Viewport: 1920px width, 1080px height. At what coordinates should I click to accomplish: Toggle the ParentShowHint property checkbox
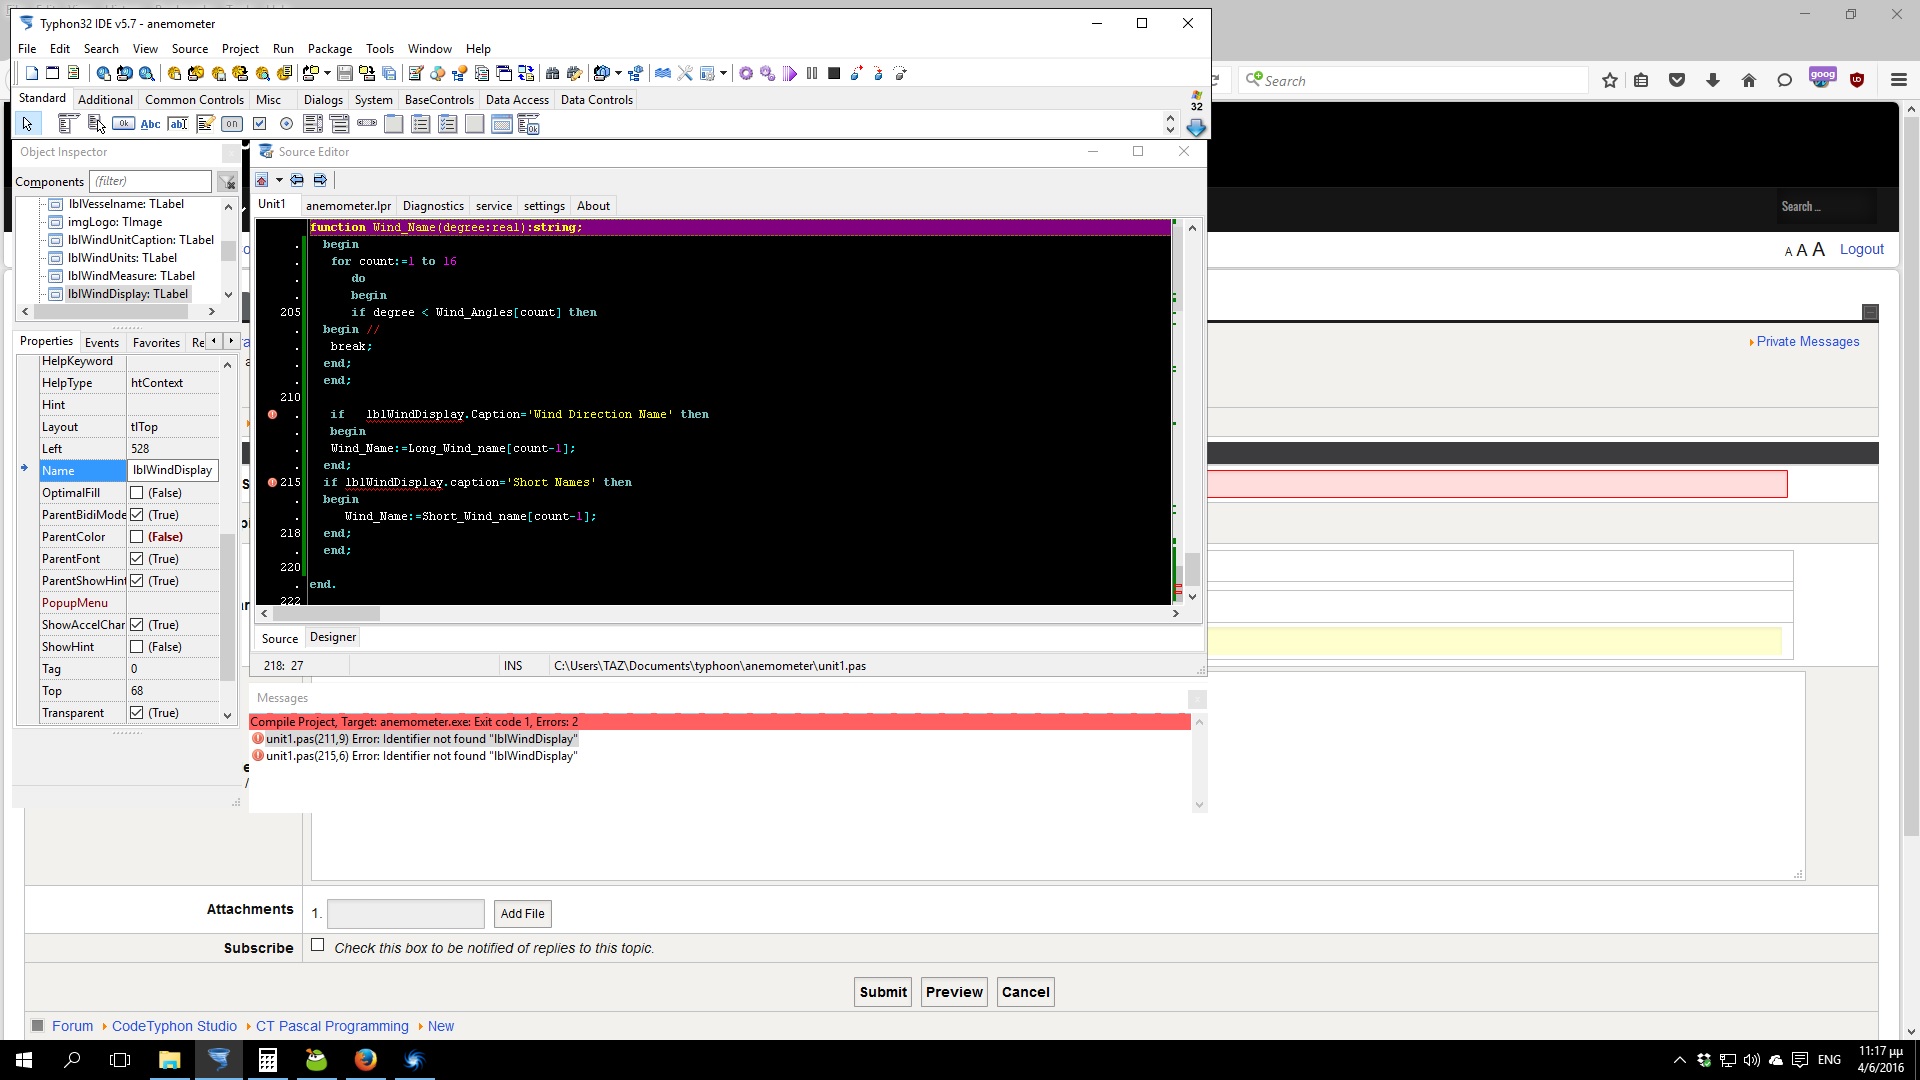point(136,581)
